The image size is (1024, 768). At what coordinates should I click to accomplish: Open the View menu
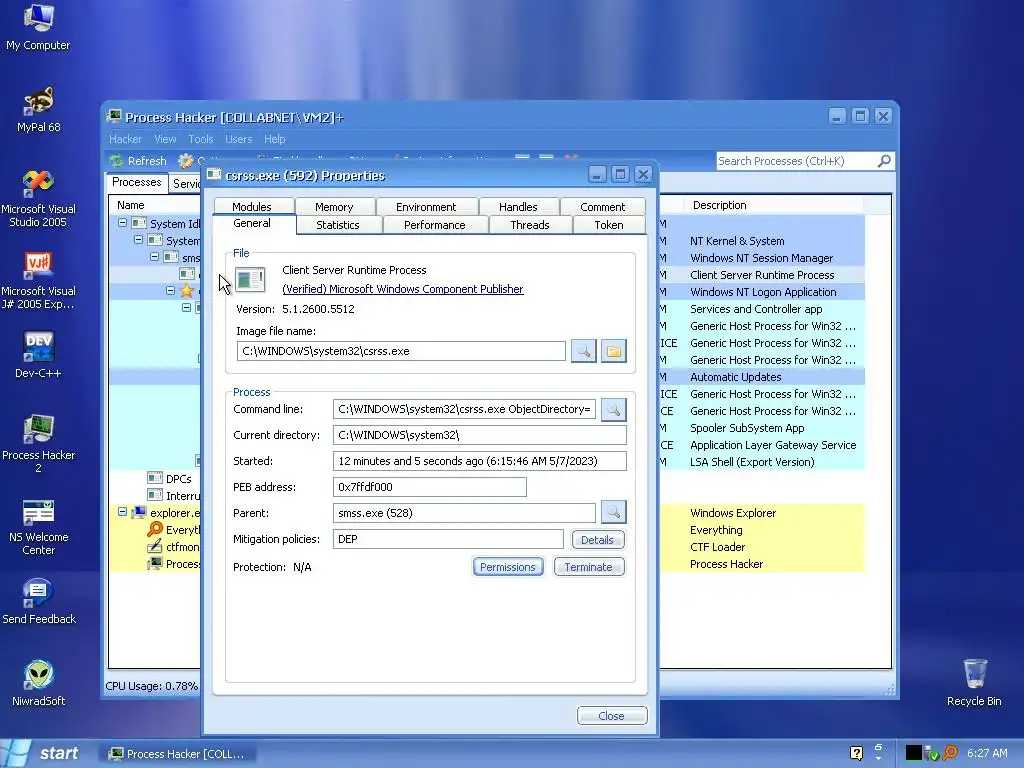pos(165,139)
